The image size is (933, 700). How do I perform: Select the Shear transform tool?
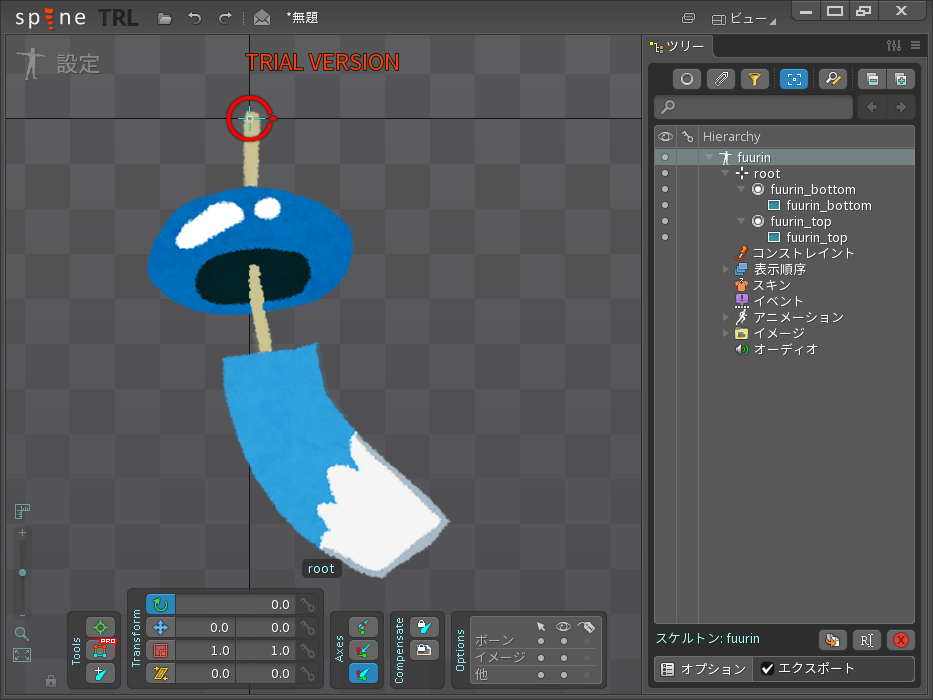160,673
